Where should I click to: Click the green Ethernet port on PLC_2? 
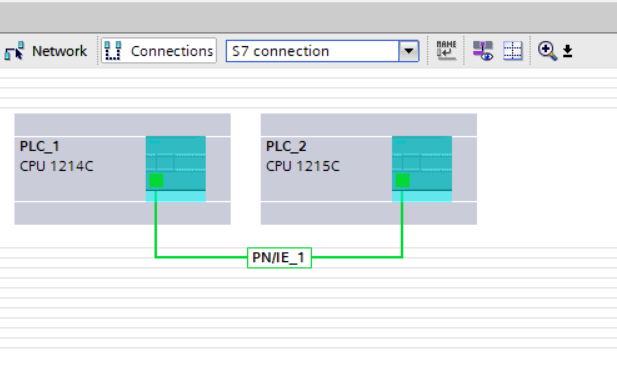[x=403, y=181]
